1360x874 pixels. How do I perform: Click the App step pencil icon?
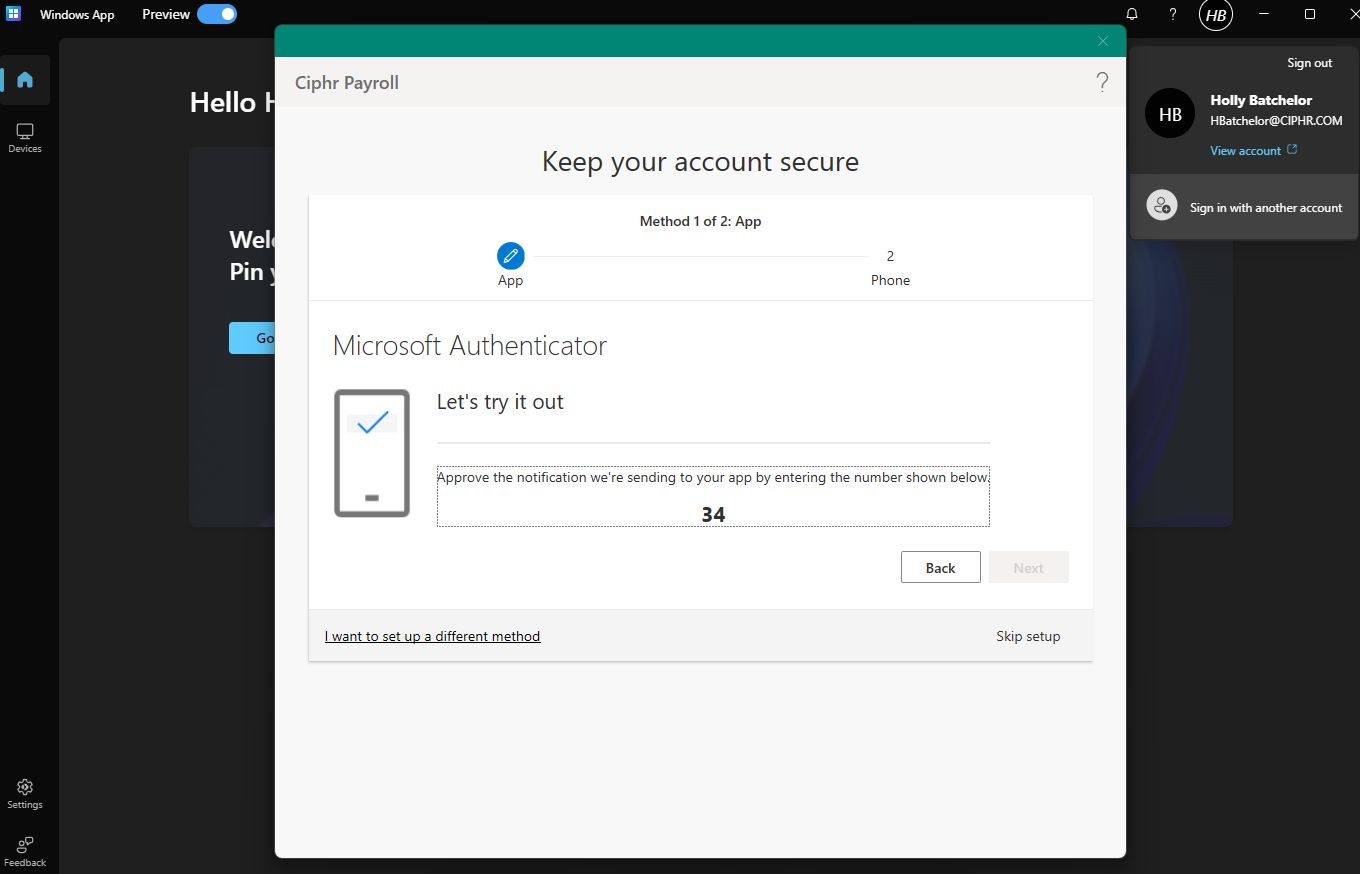click(x=511, y=256)
